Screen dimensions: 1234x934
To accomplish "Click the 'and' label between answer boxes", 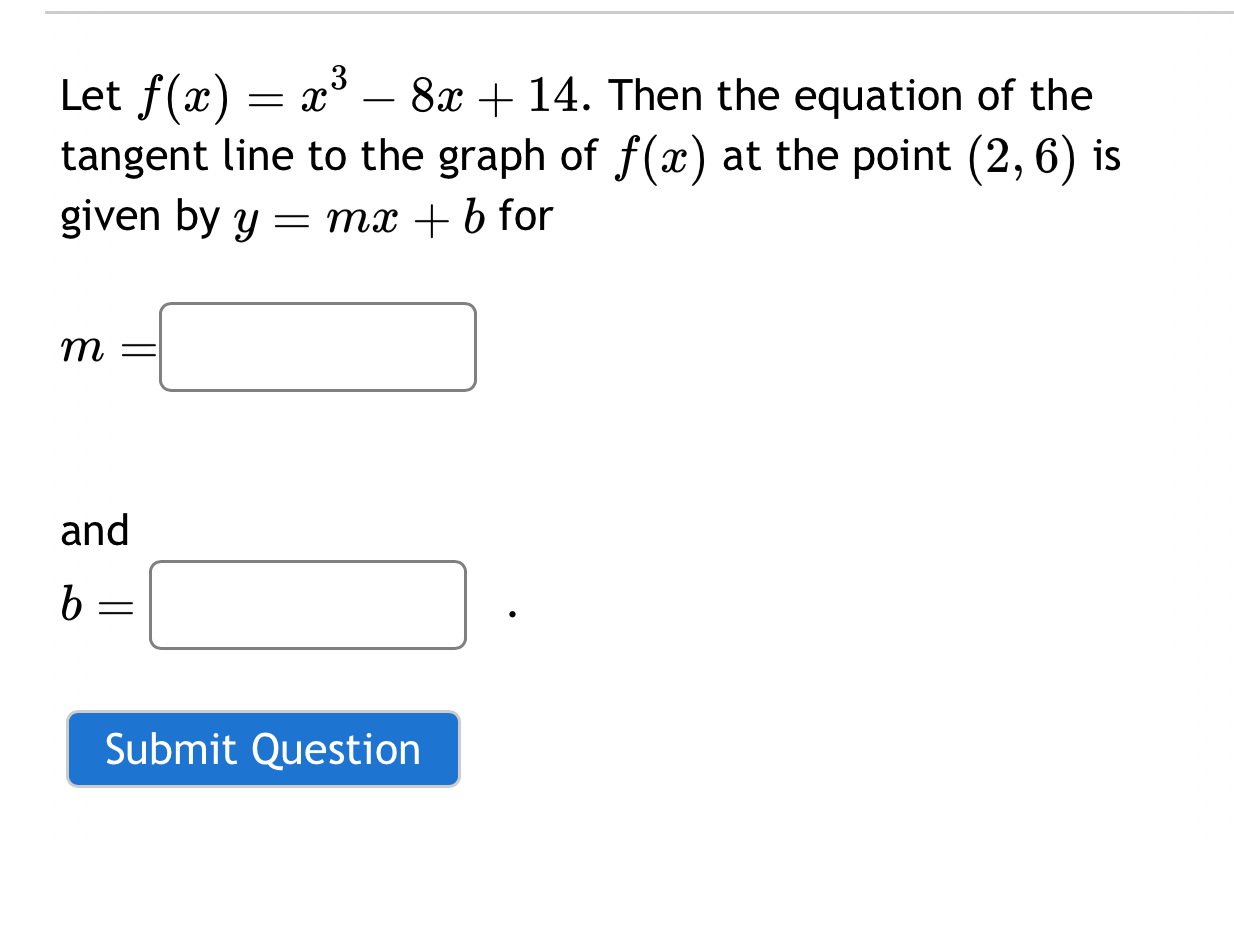I will coord(94,530).
